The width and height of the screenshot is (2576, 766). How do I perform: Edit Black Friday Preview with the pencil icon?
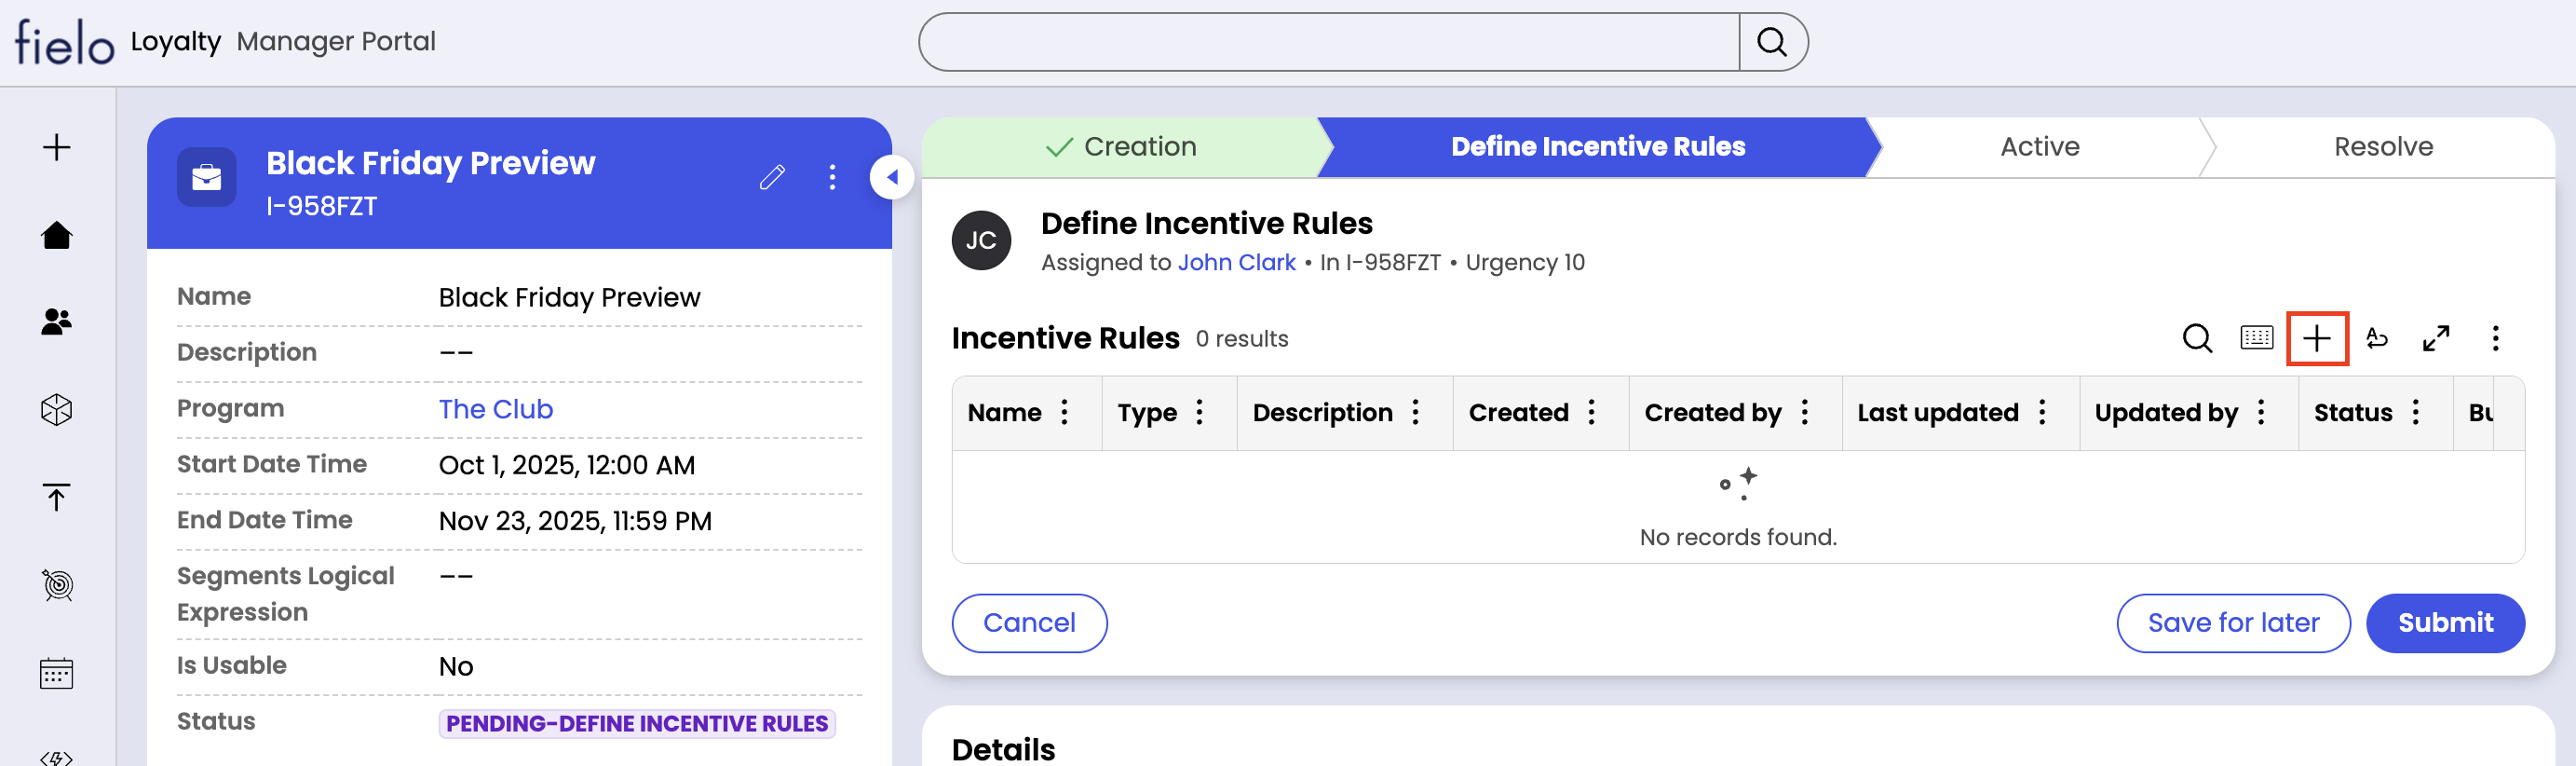coord(772,178)
